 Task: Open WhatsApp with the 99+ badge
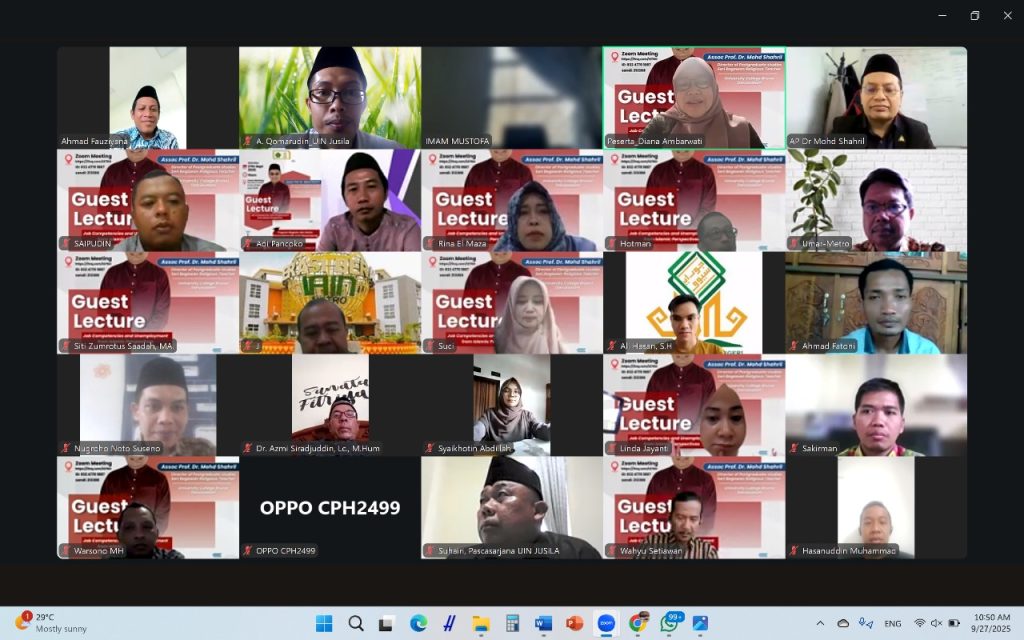point(669,623)
